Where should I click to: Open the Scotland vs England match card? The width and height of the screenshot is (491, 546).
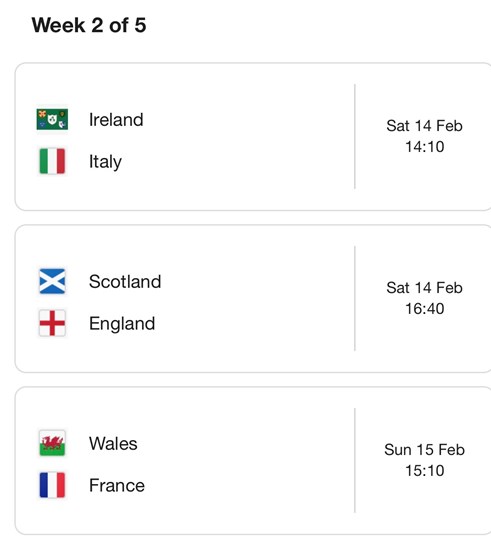(x=253, y=299)
